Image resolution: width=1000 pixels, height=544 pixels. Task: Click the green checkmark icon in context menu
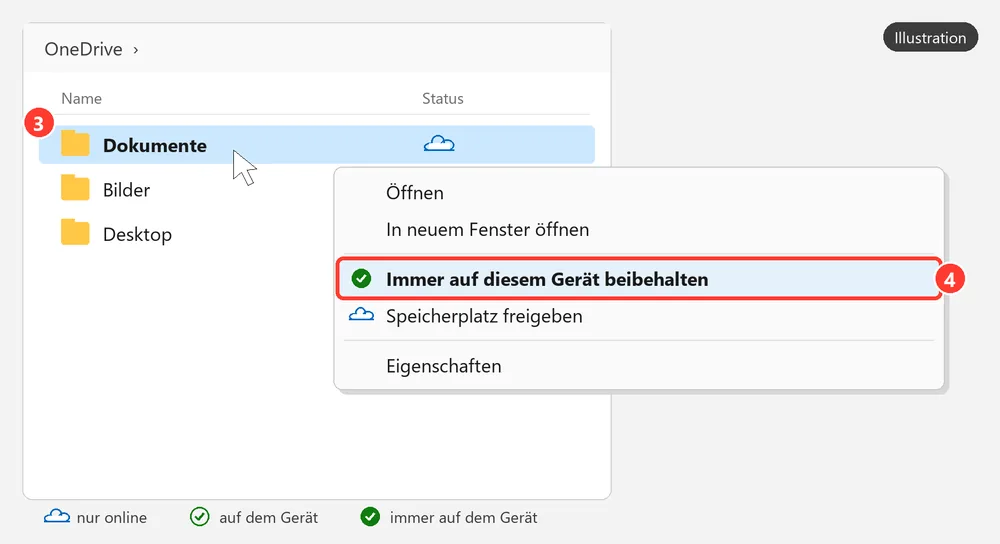362,279
